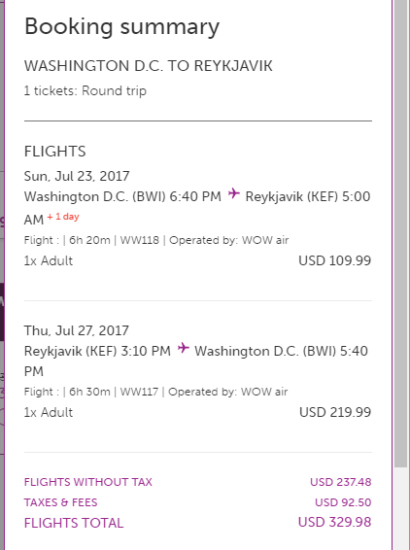
Task: Click the USD 92.50 taxes amount
Action: [343, 502]
